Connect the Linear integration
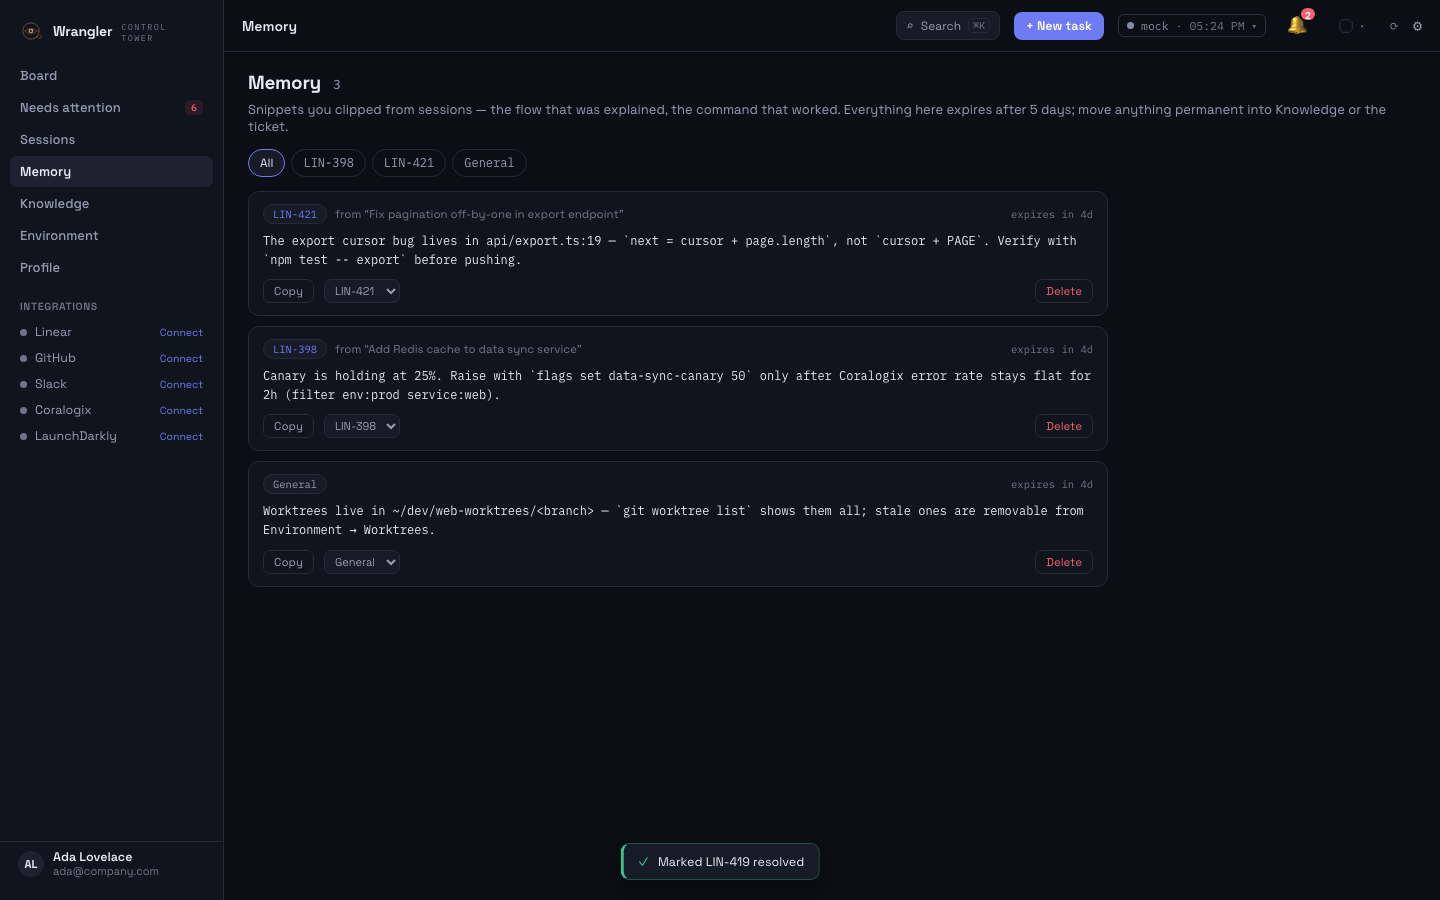1440x900 pixels. click(181, 332)
